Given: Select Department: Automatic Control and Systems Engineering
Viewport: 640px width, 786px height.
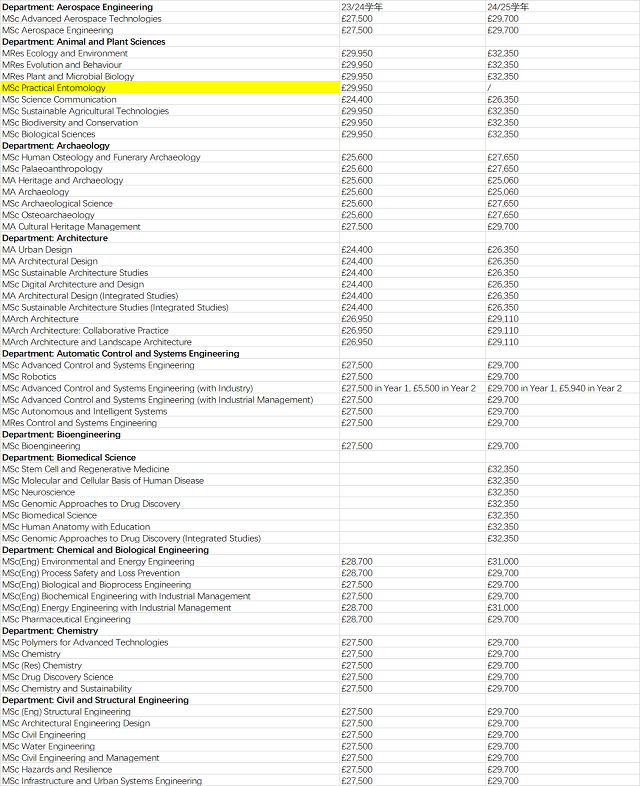Looking at the screenshot, I should [170, 353].
